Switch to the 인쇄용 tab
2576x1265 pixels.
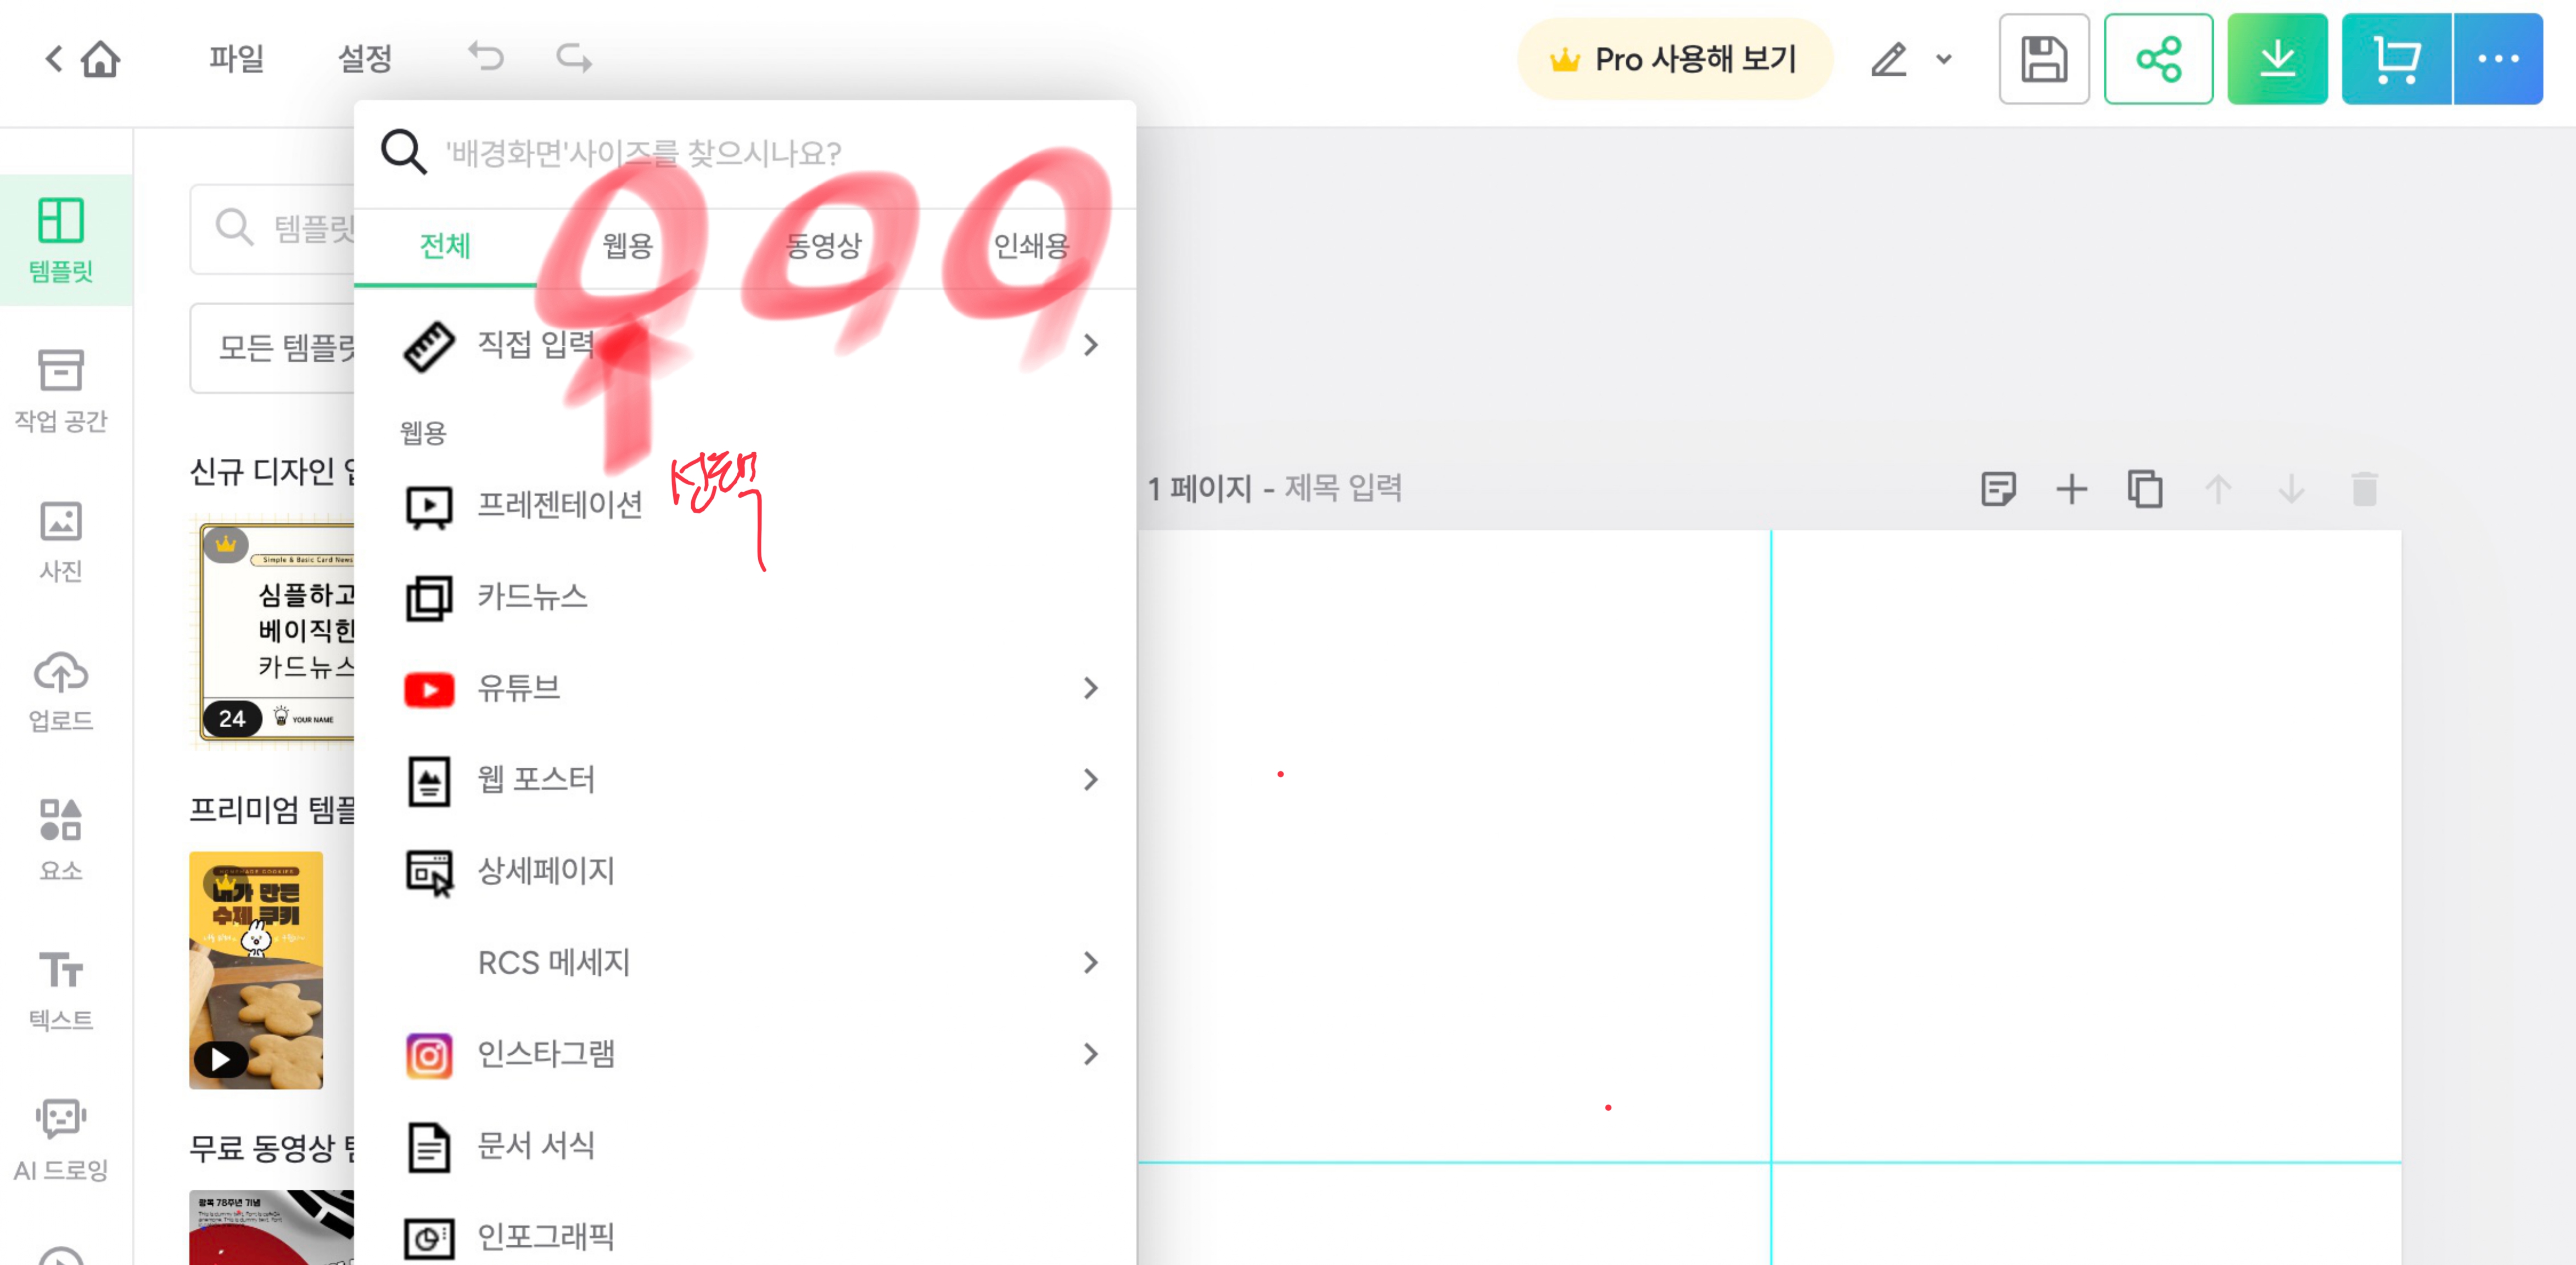(x=1030, y=246)
